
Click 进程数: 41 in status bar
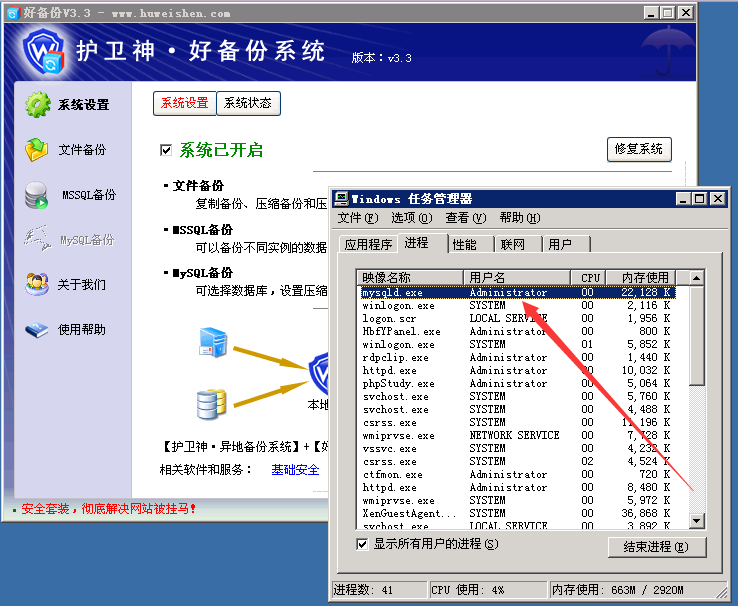pyautogui.click(x=379, y=590)
